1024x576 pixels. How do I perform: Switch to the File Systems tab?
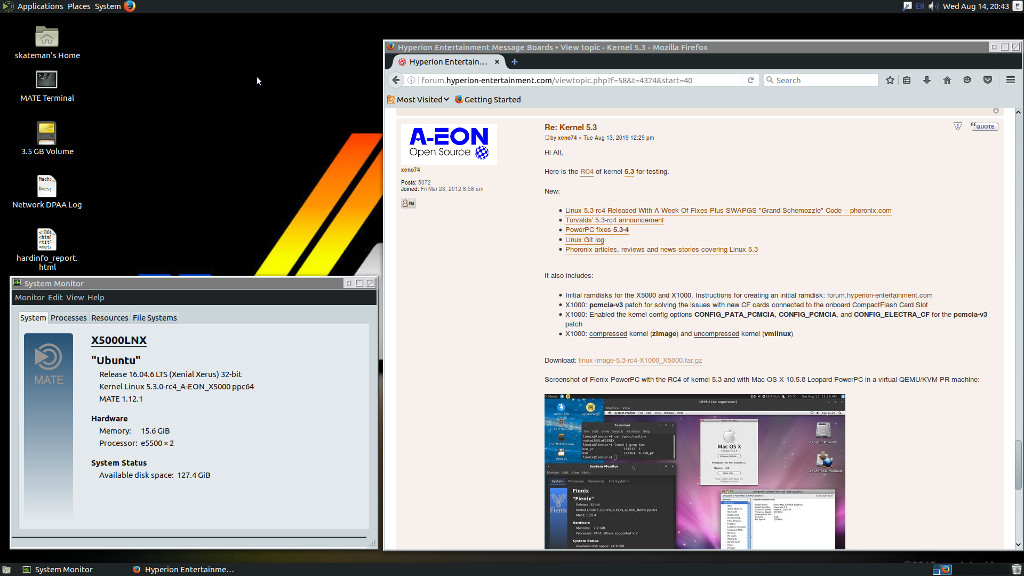click(x=155, y=318)
